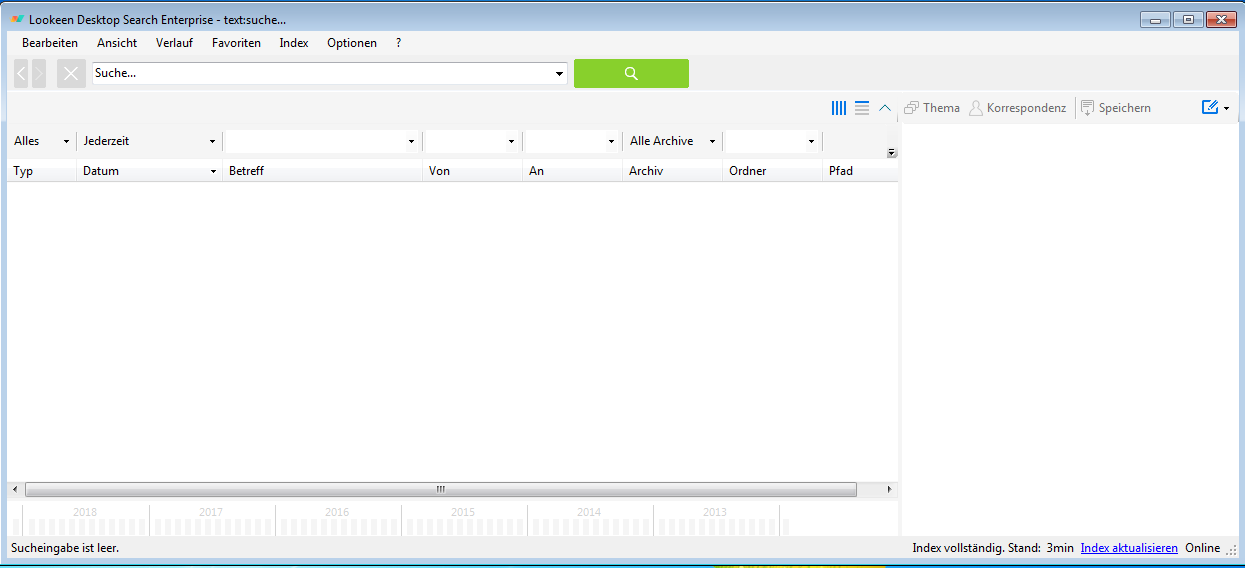Click the window resize grip icon
This screenshot has height=568, width=1245.
point(1232,550)
